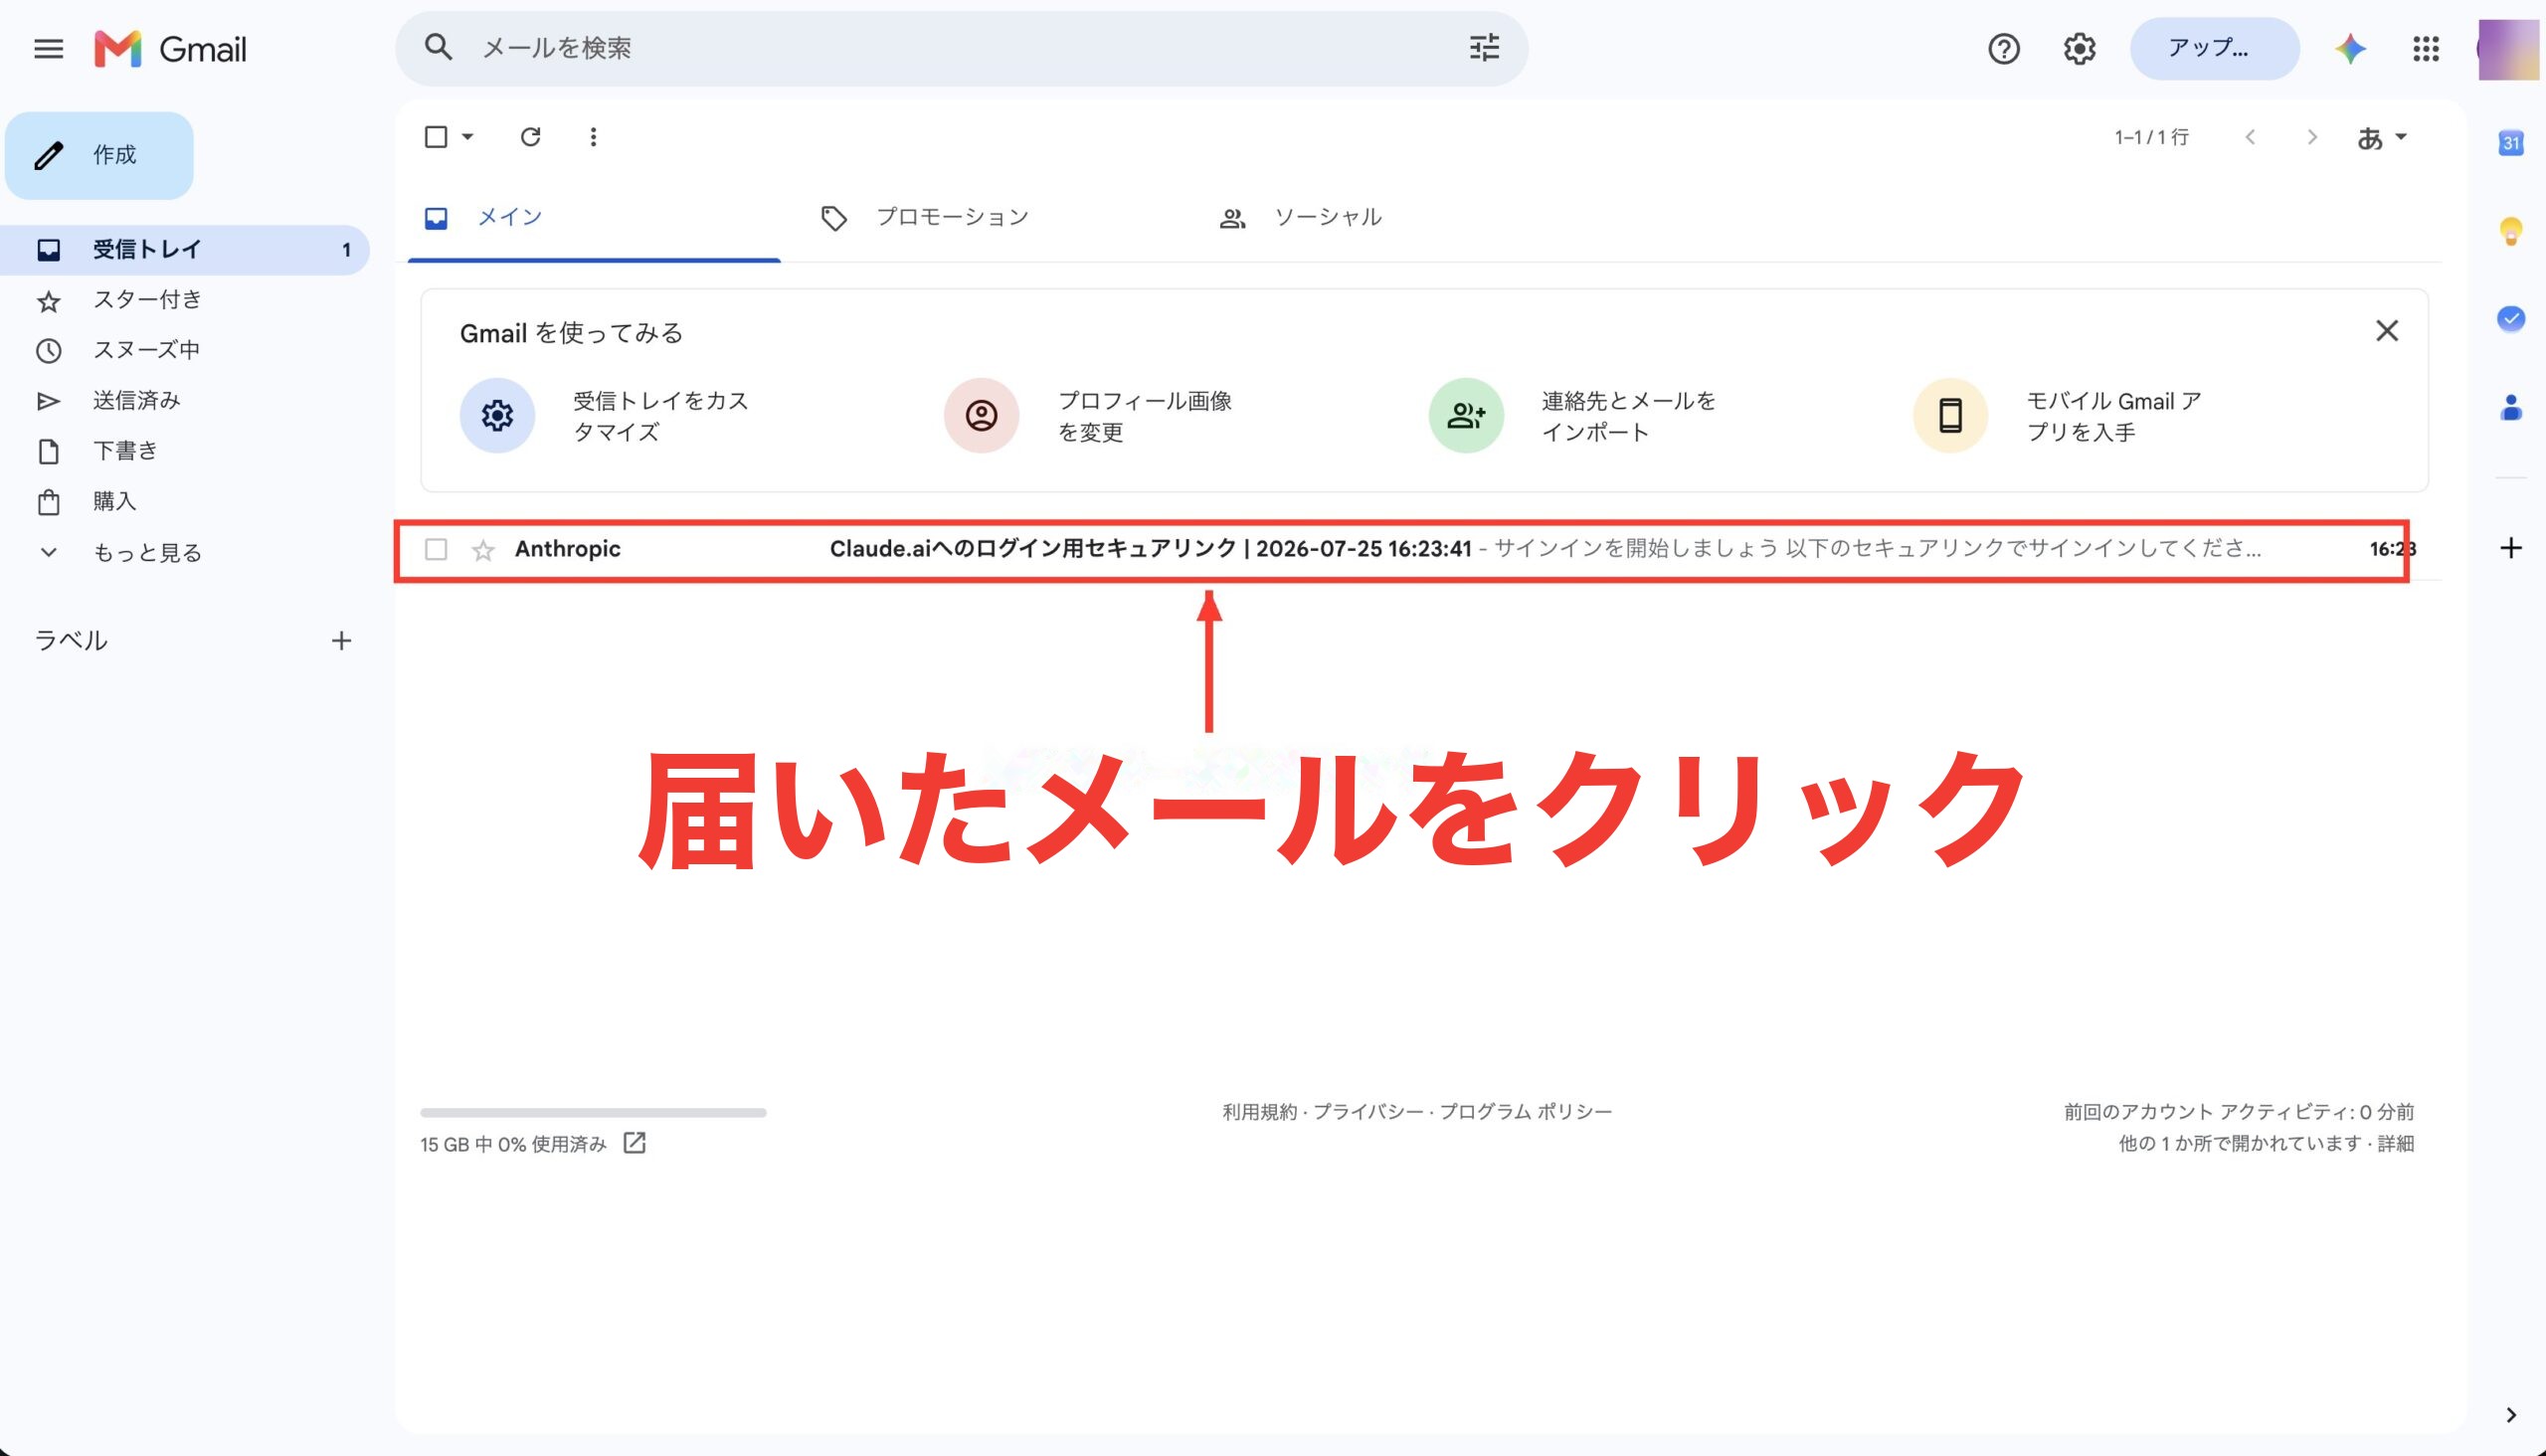
Task: Click the search magnifier icon
Action: tap(438, 47)
